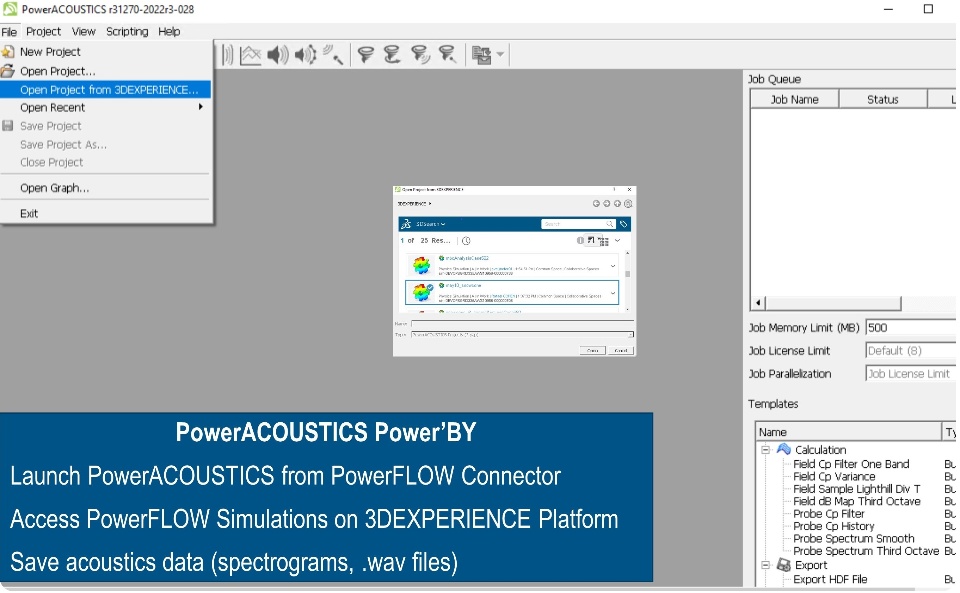This screenshot has width=960, height=593.
Task: Select Field Sample Lighthill Div T template
Action: [857, 489]
